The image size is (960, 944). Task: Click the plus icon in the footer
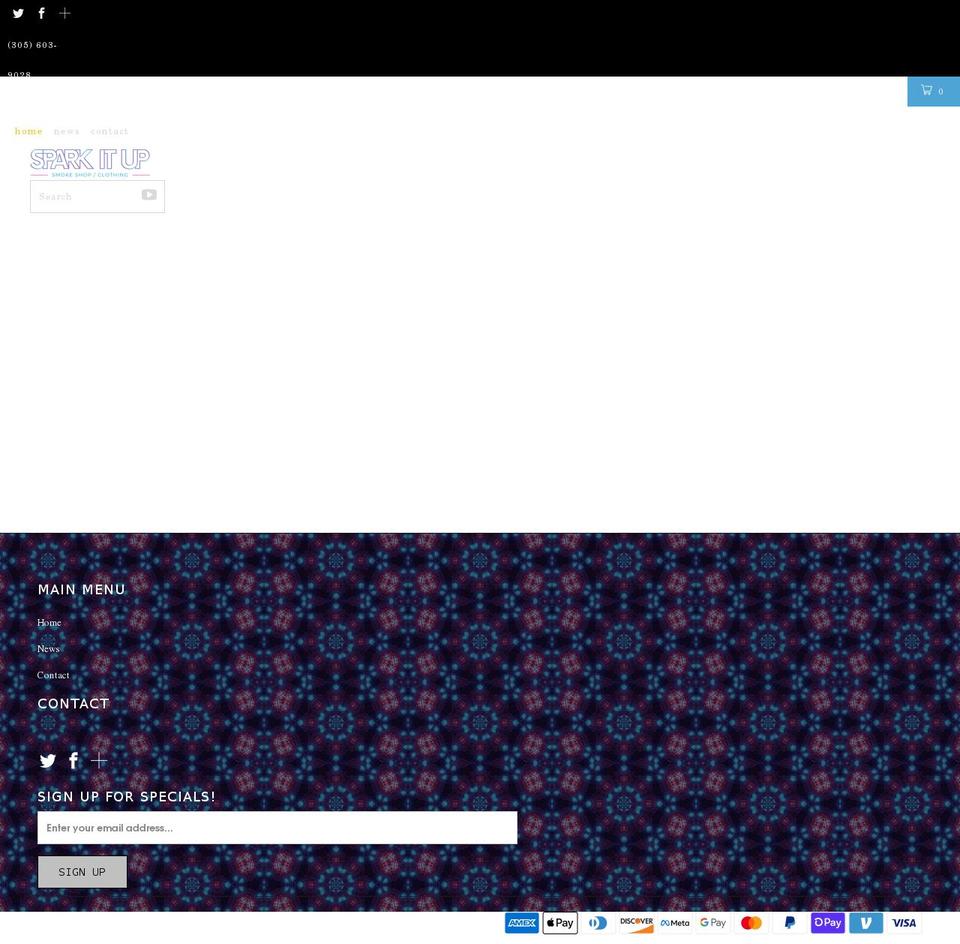[99, 760]
